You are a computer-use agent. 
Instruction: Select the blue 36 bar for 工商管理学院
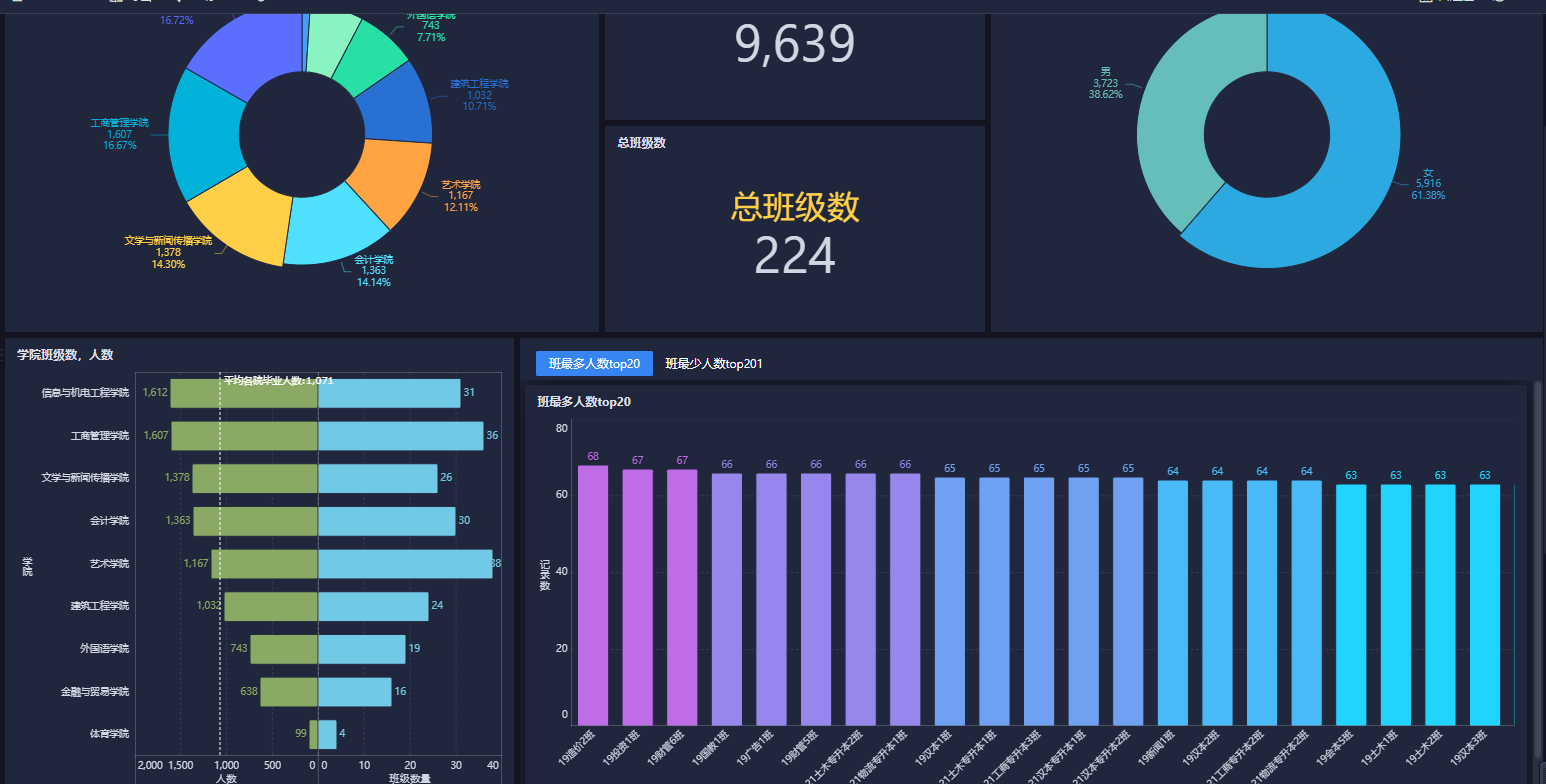click(x=400, y=436)
